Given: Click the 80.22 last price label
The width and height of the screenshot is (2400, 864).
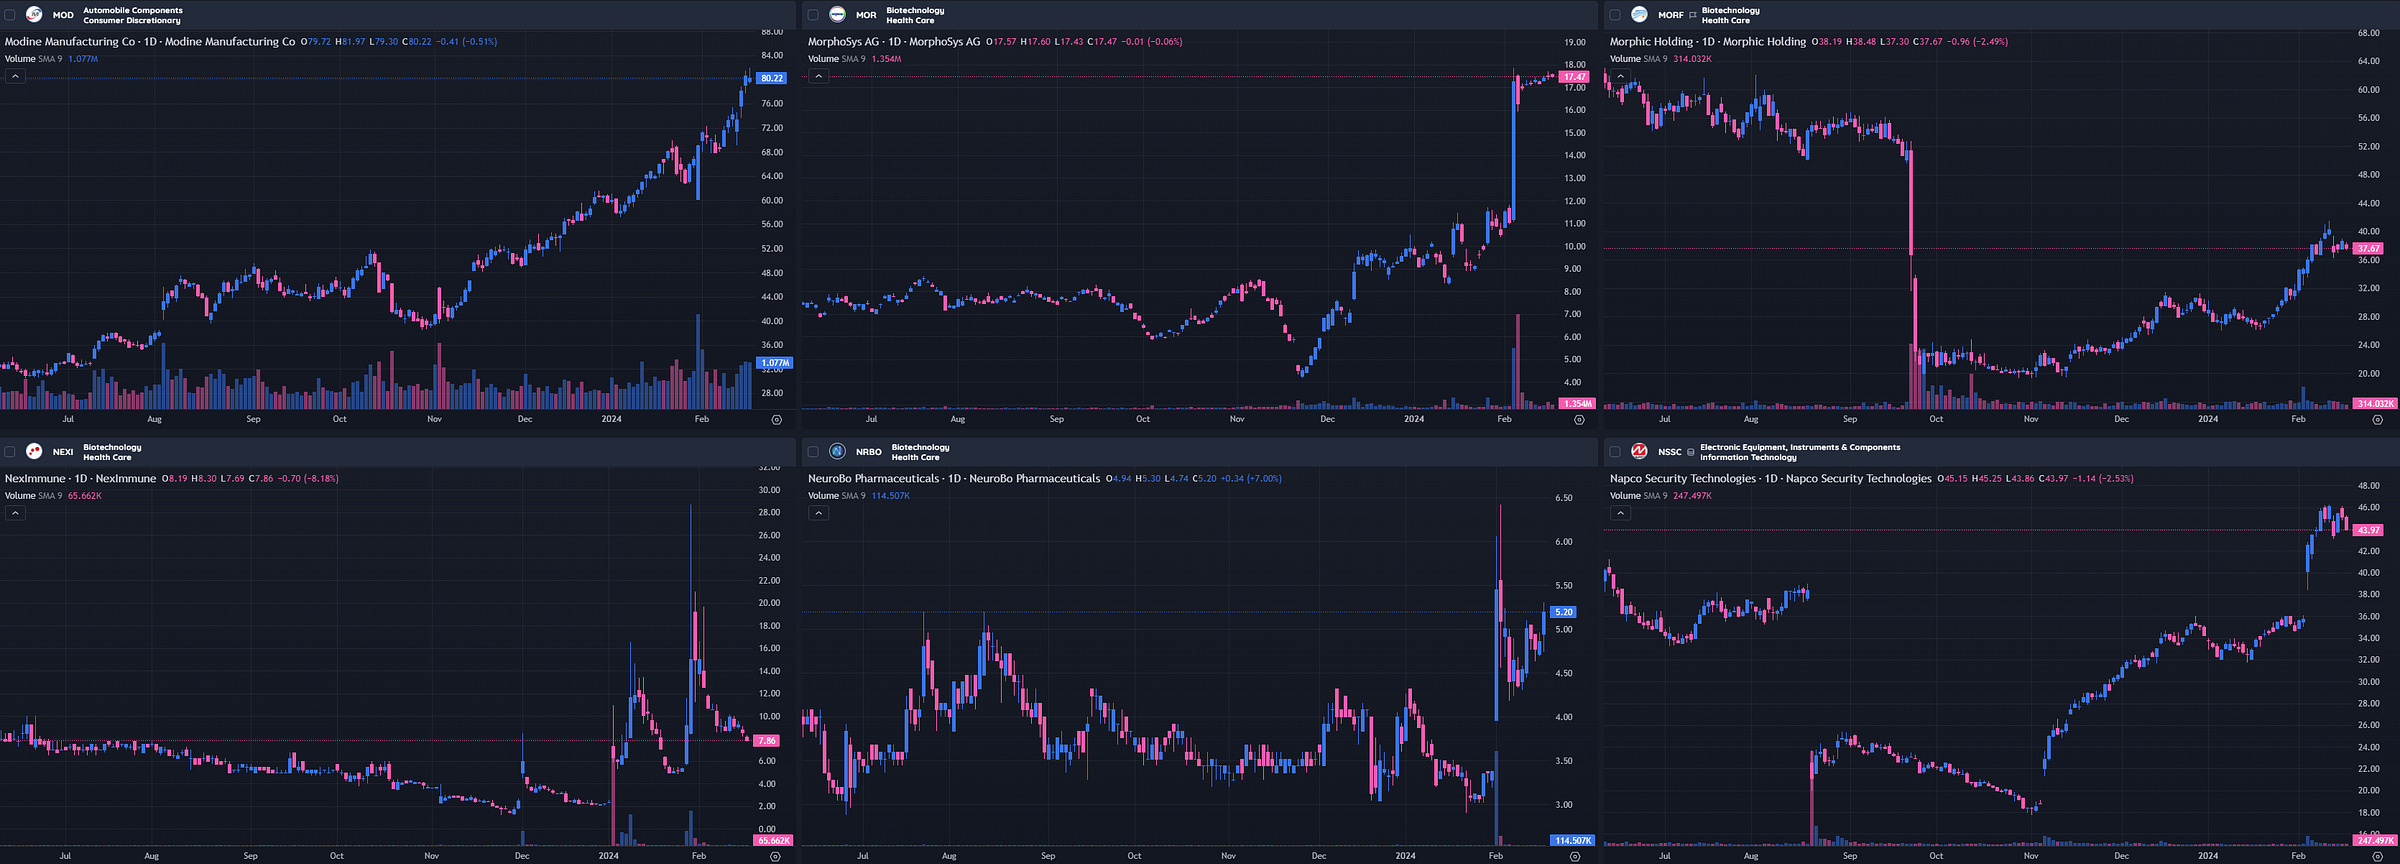Looking at the screenshot, I should (x=772, y=78).
